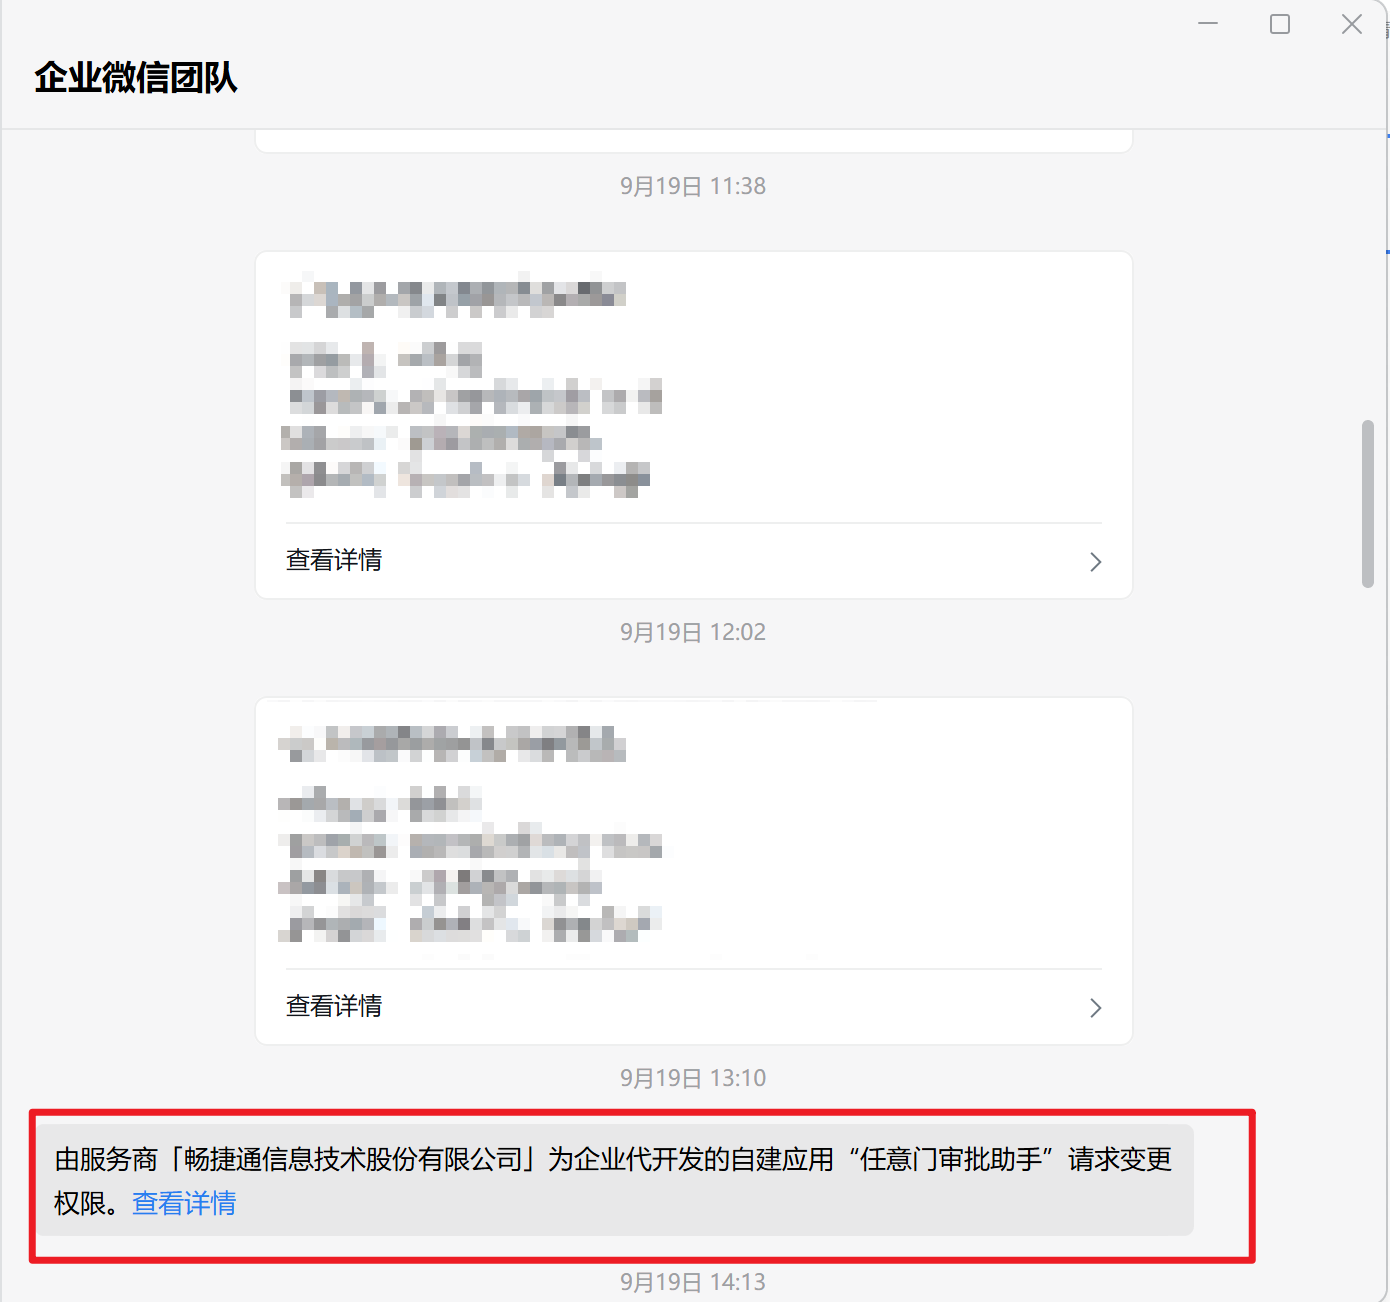Expand chevron on card dated before 12:02
Image resolution: width=1390 pixels, height=1302 pixels.
[1096, 562]
